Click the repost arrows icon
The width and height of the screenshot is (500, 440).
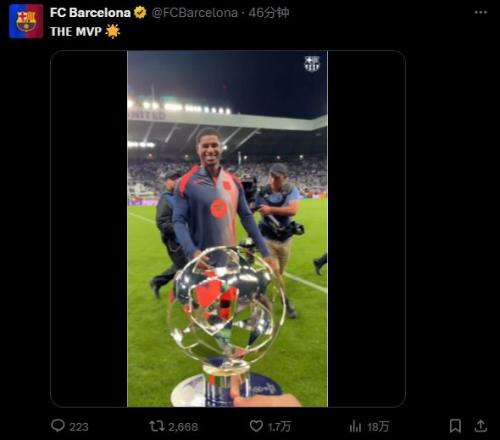coord(156,426)
